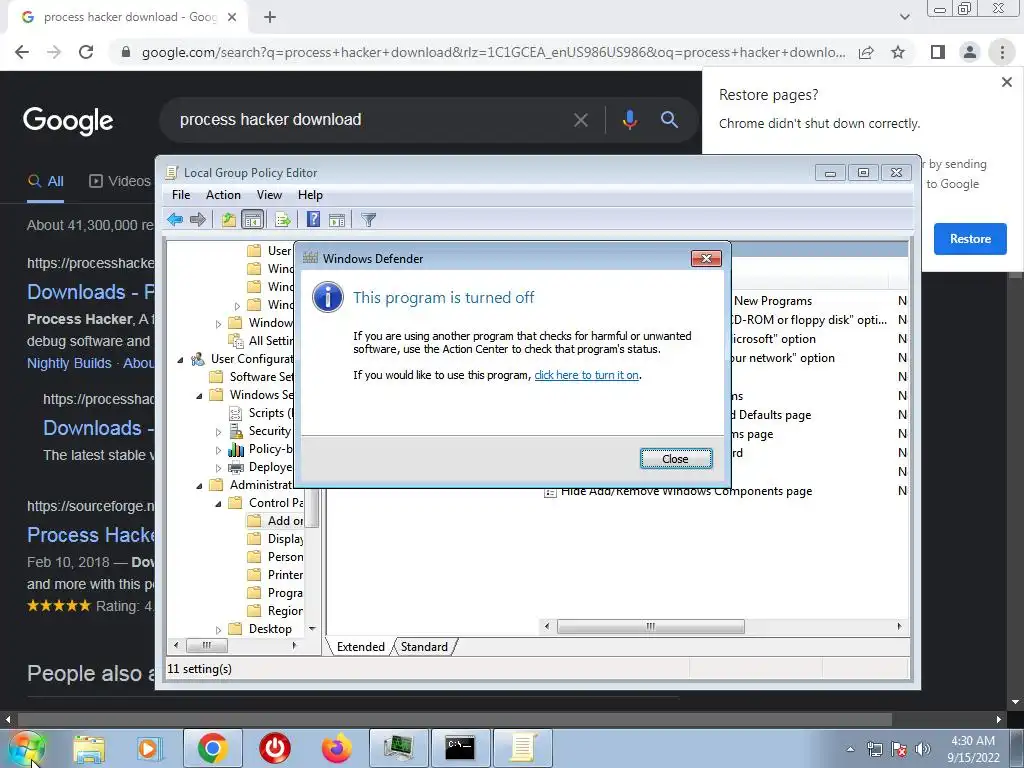Screen dimensions: 1024x768
Task: Expand the Desktop tree node
Action: click(218, 630)
